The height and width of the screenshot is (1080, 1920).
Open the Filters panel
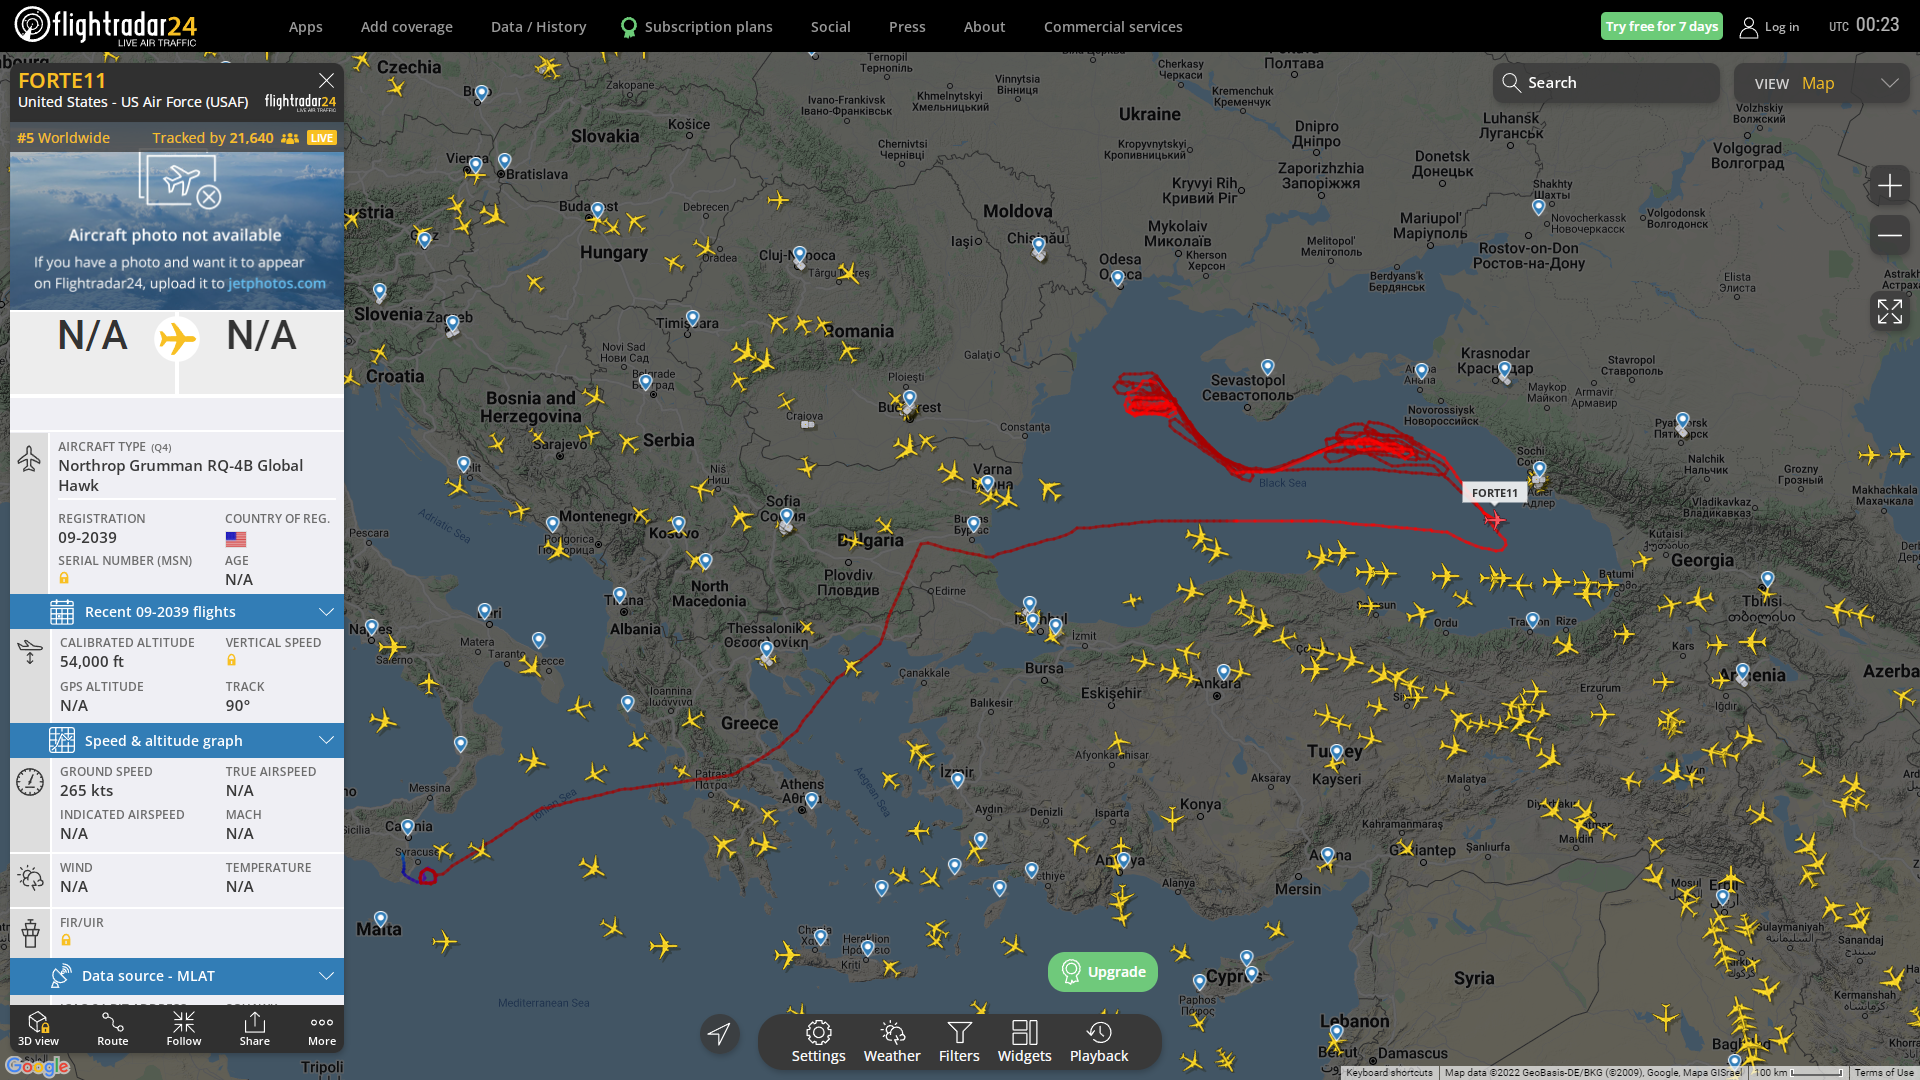click(x=959, y=1041)
